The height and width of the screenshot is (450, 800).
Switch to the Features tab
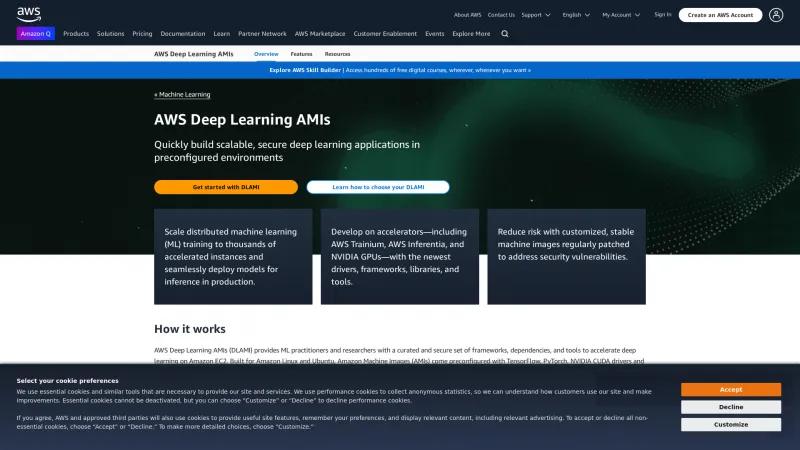click(301, 54)
